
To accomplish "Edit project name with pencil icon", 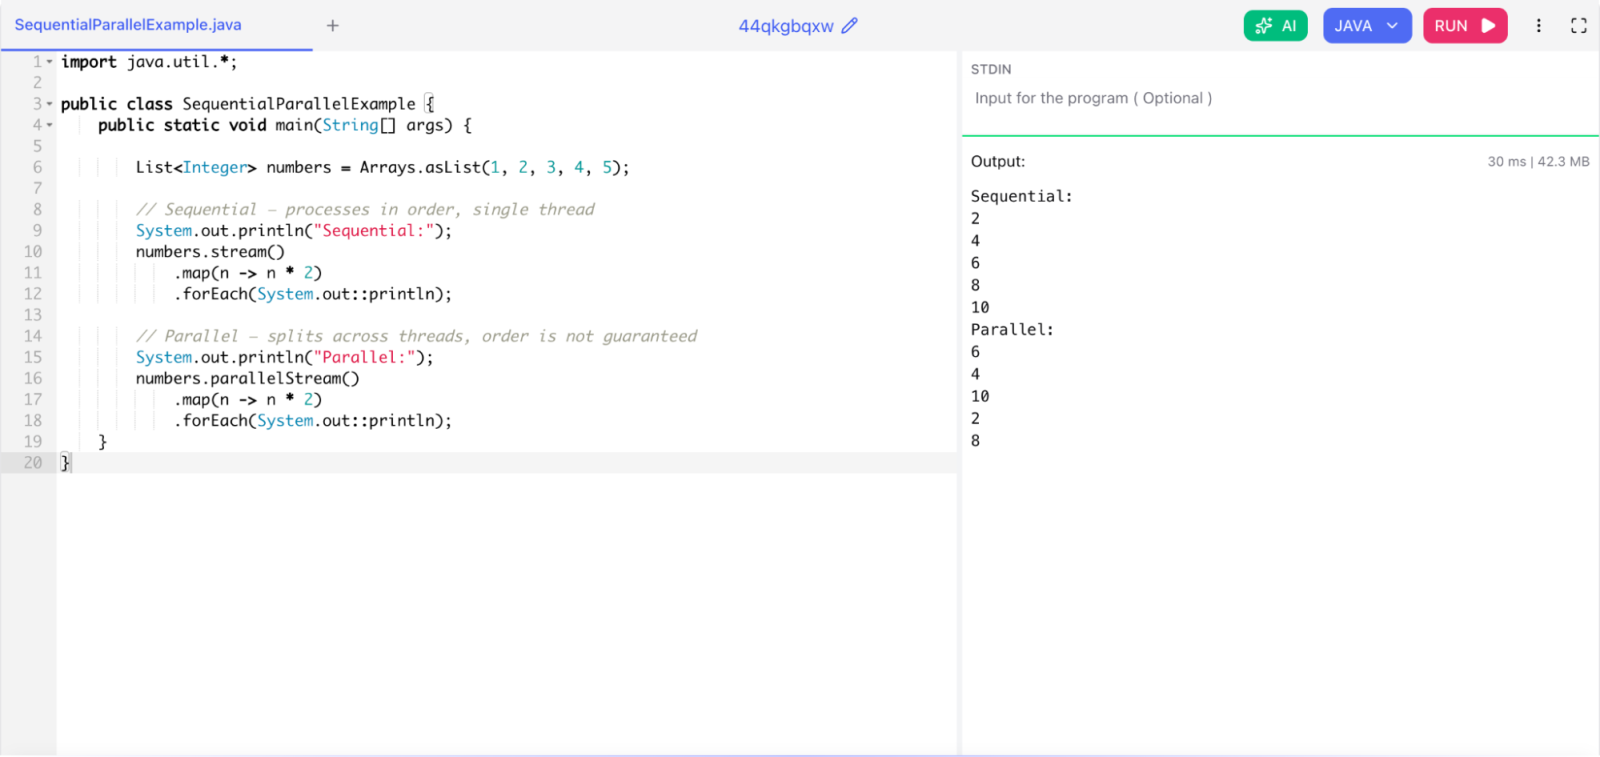I will [x=850, y=26].
